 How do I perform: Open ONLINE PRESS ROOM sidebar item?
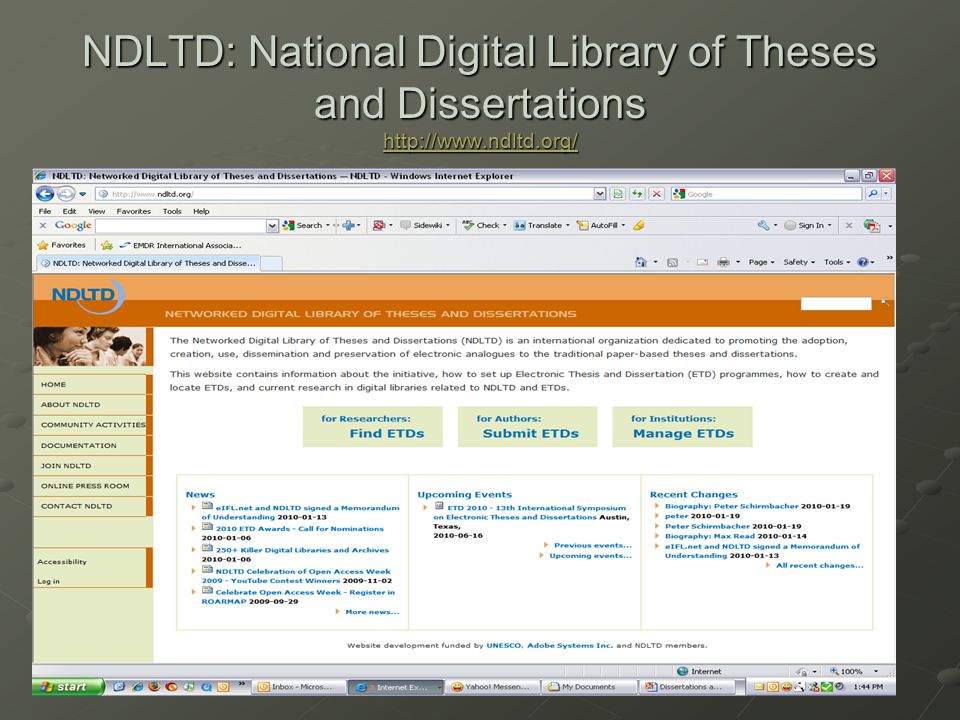click(x=89, y=486)
